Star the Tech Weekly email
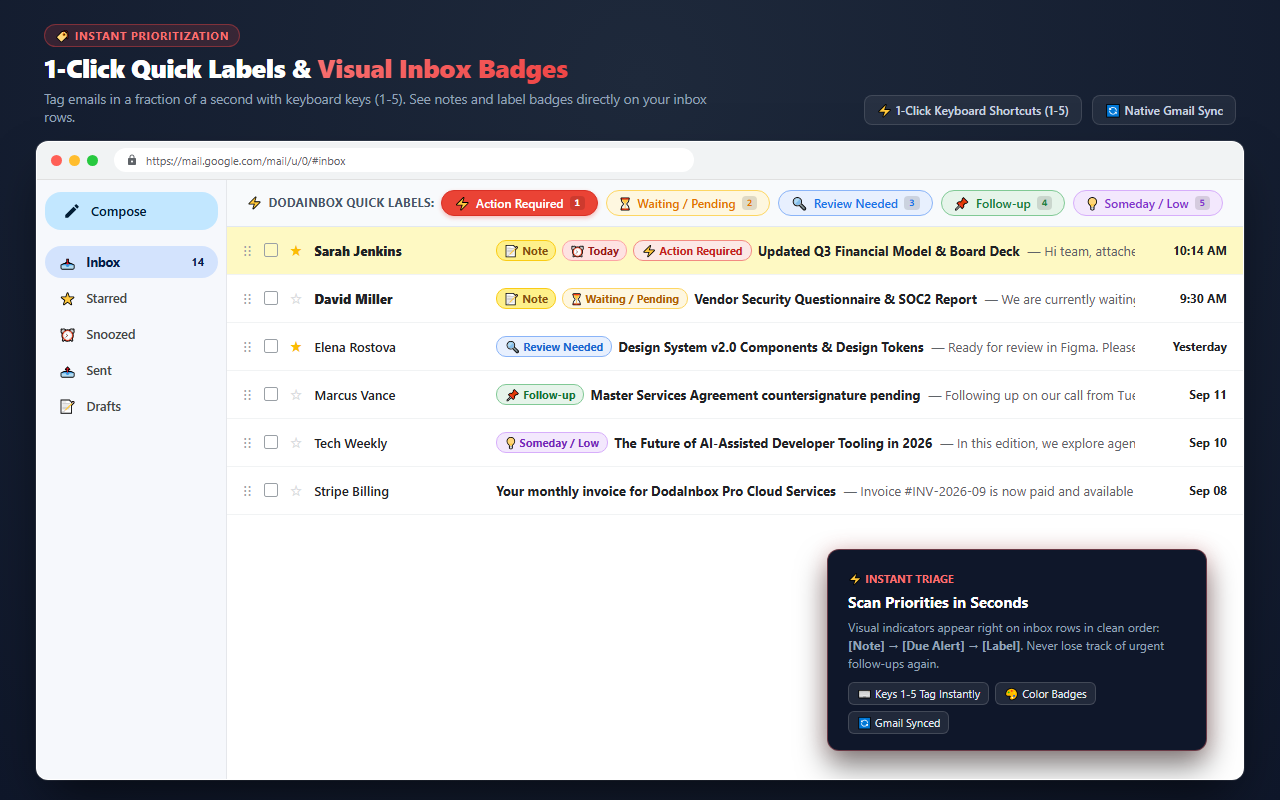 (296, 443)
